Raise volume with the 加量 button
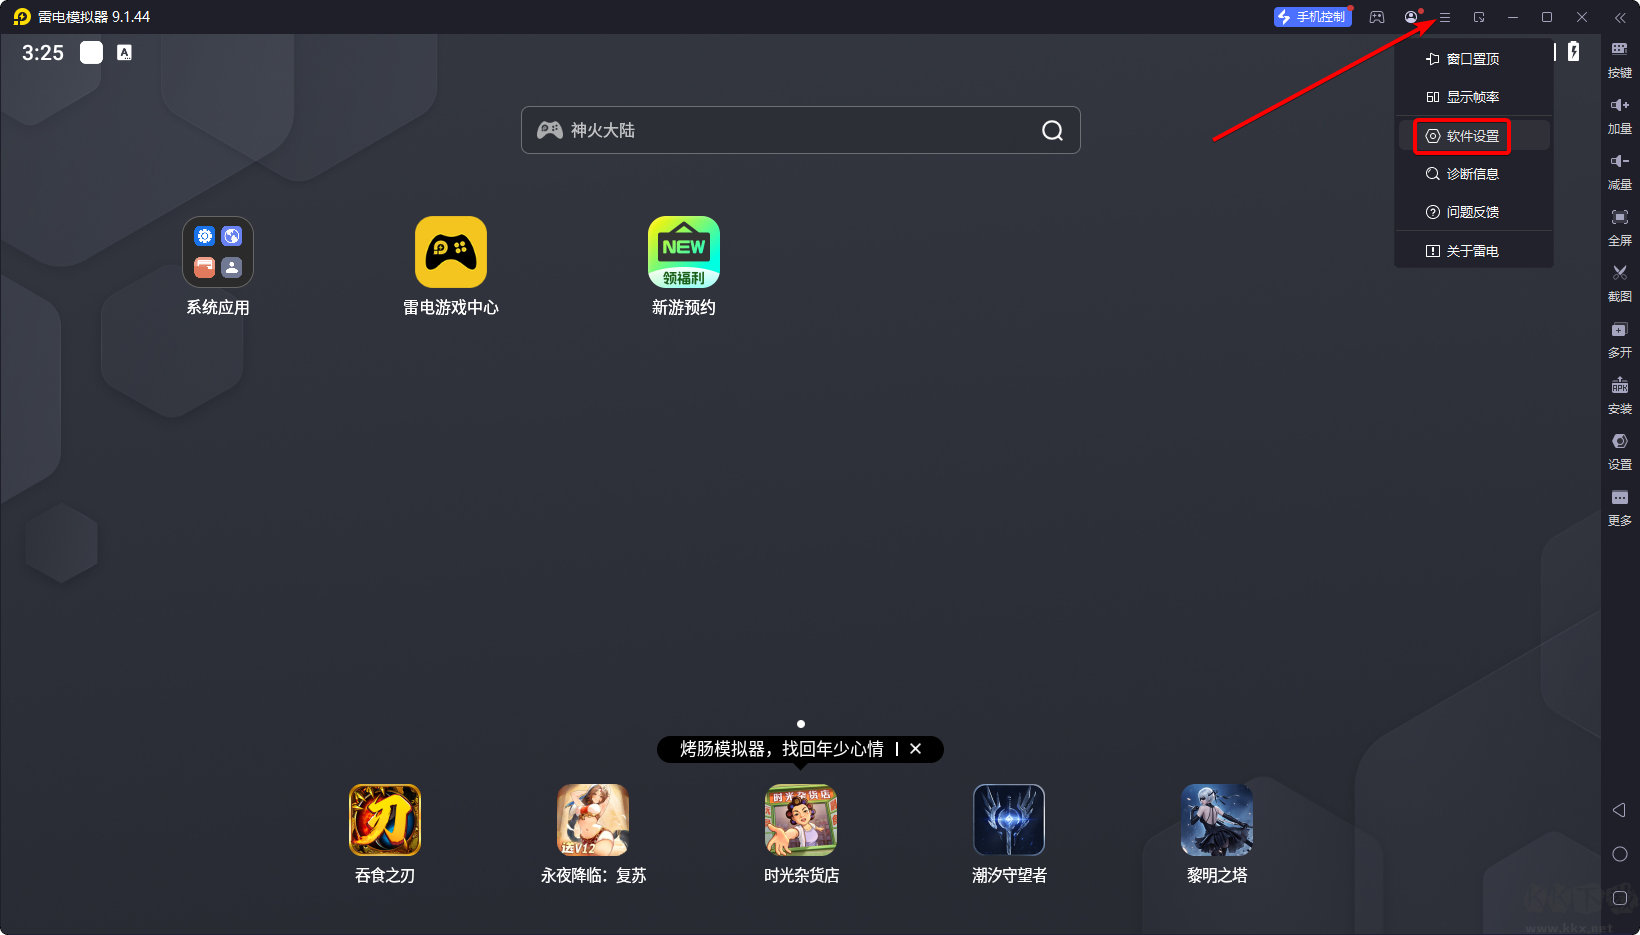1640x935 pixels. pyautogui.click(x=1619, y=115)
